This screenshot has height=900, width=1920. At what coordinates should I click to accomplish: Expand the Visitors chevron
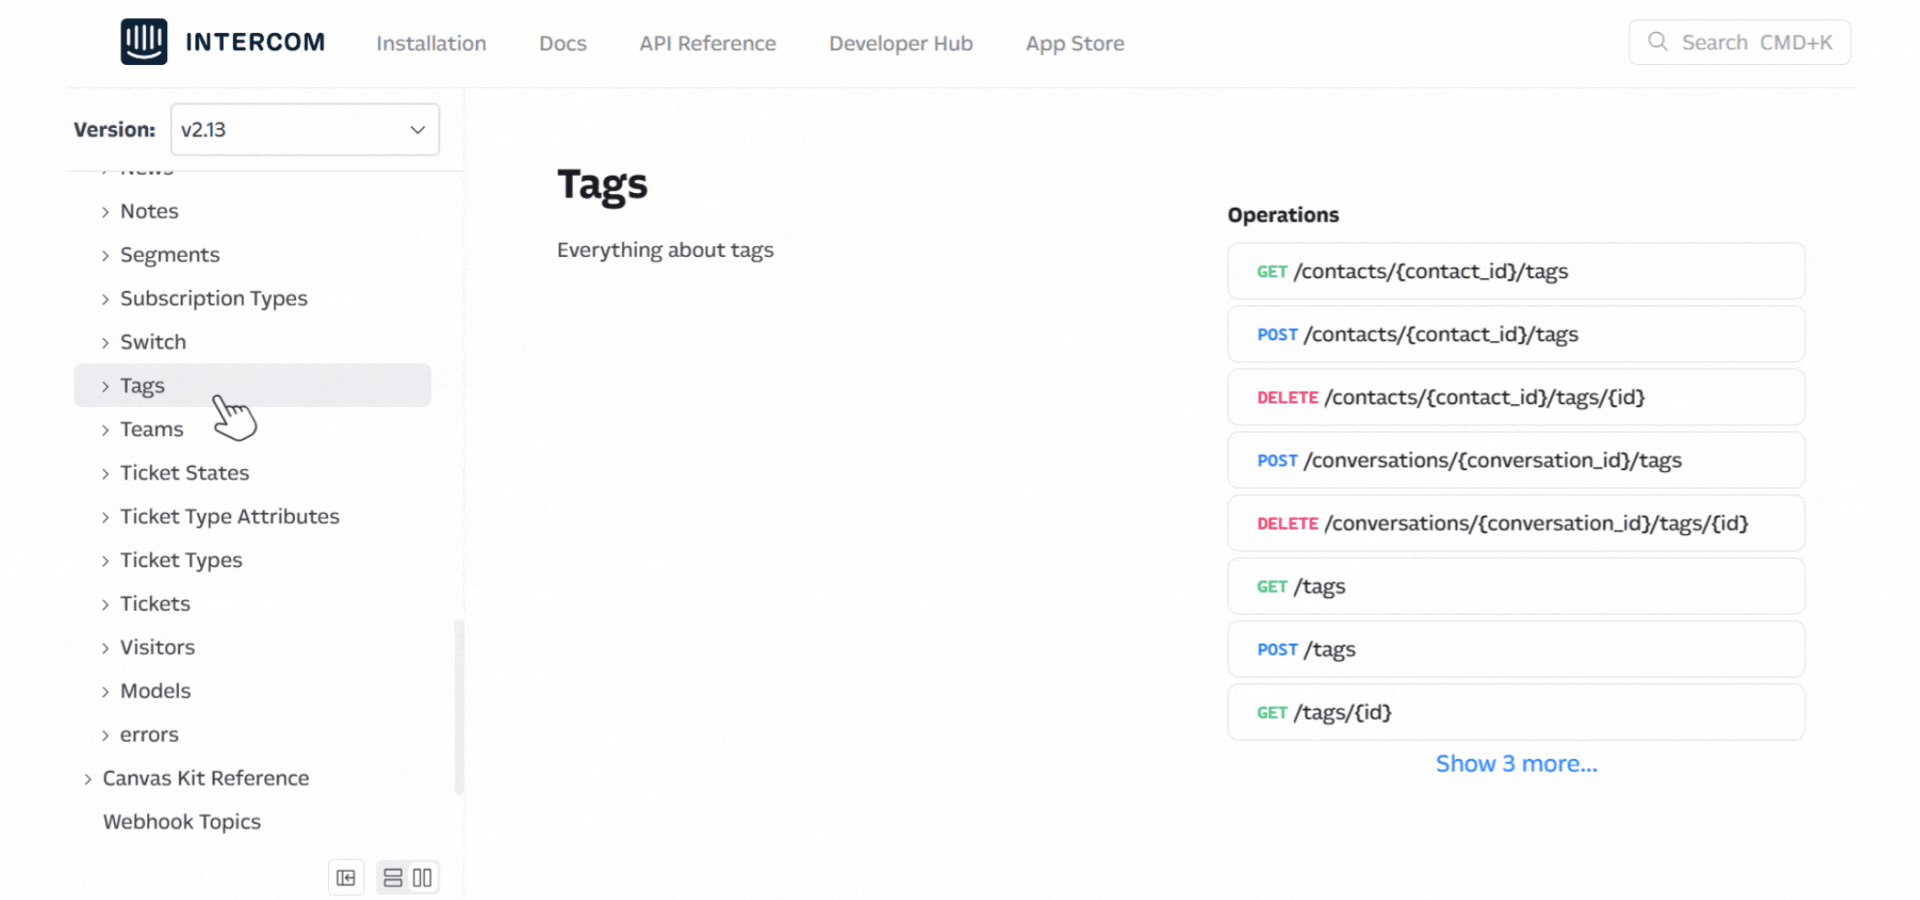pyautogui.click(x=105, y=648)
